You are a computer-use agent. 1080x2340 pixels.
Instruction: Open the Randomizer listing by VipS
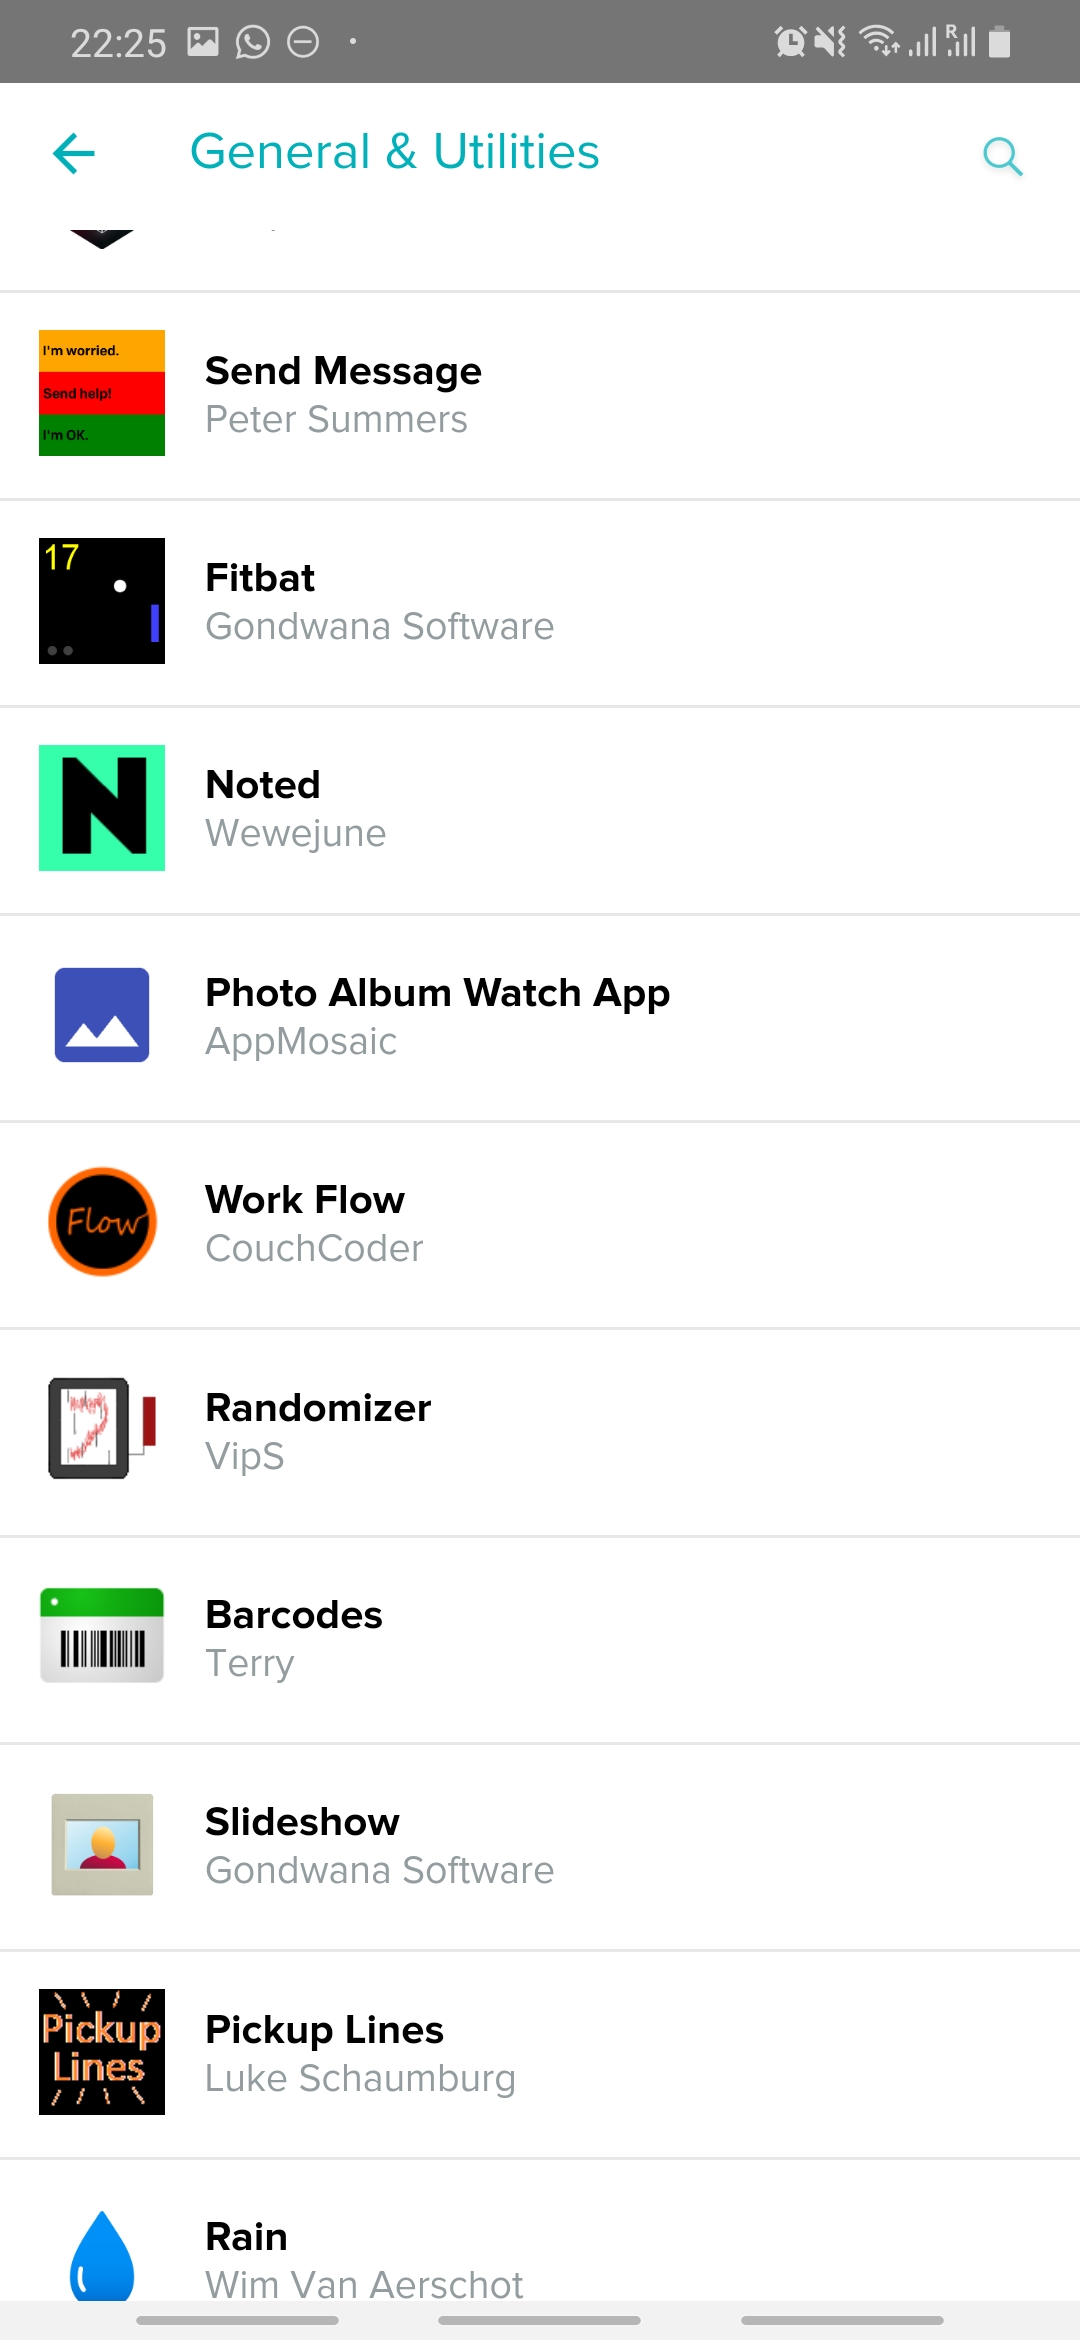click(318, 1431)
